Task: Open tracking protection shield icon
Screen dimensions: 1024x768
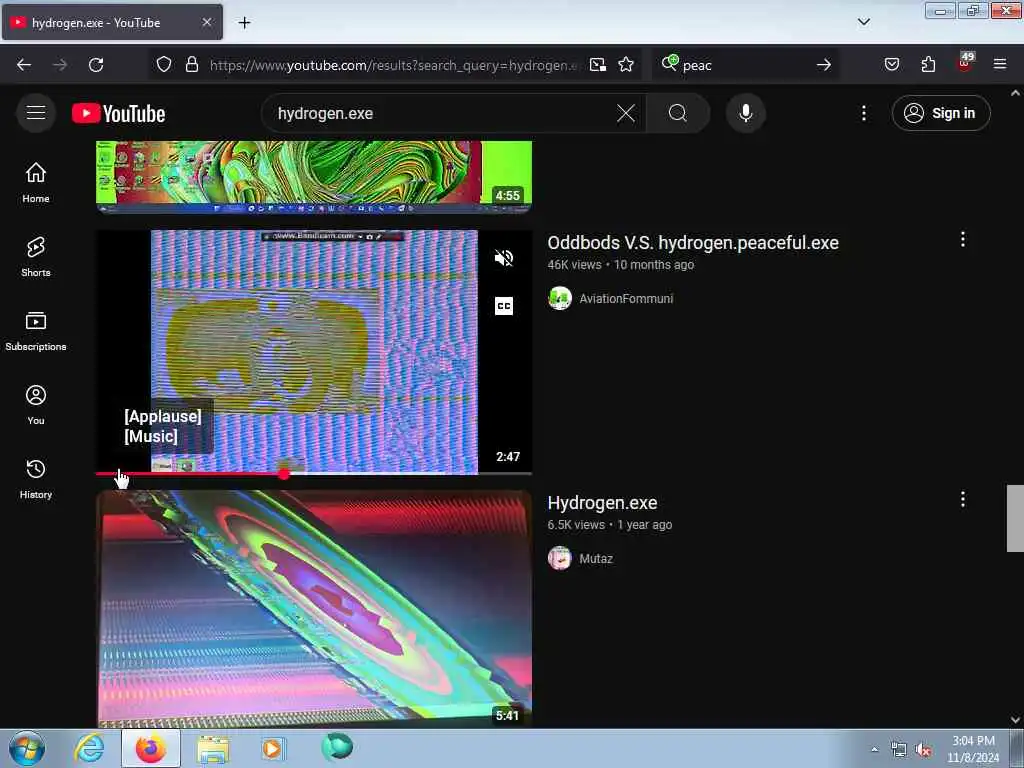Action: [x=164, y=65]
